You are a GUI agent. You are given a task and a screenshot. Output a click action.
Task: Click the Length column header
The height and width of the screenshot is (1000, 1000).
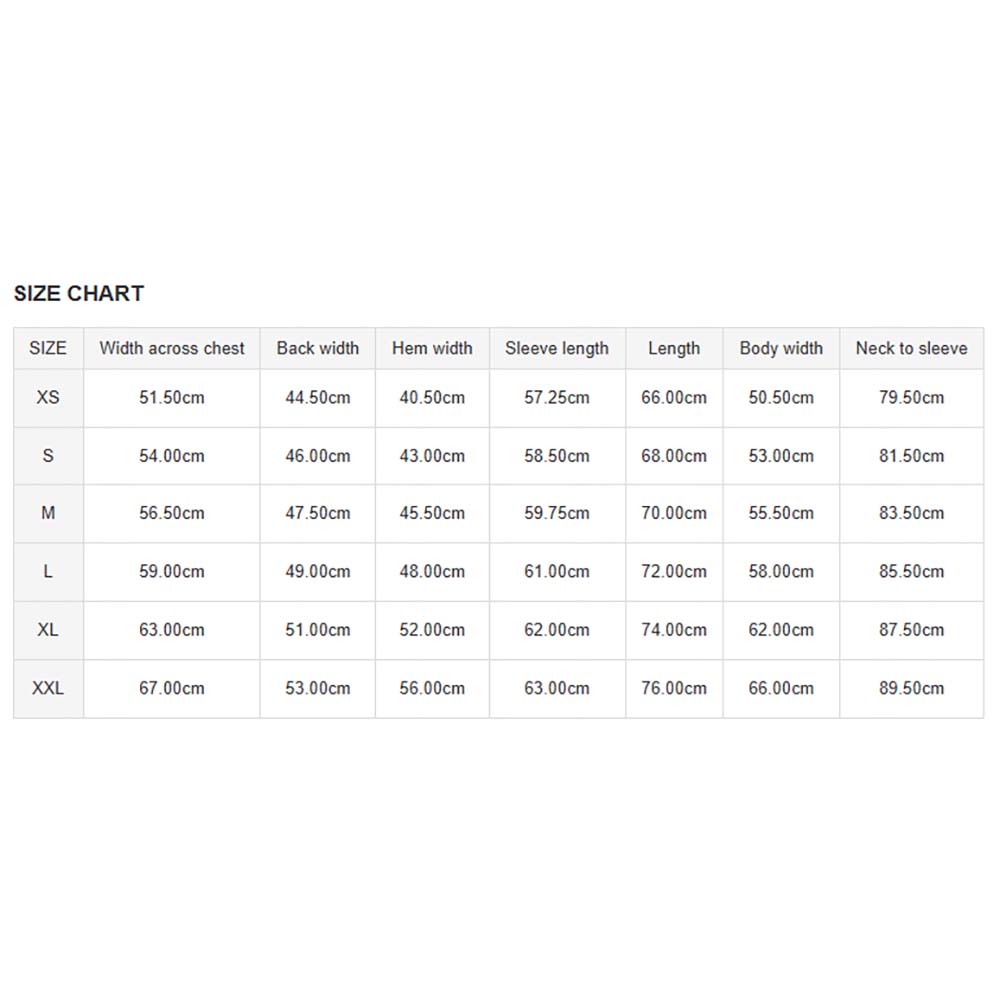pos(674,348)
